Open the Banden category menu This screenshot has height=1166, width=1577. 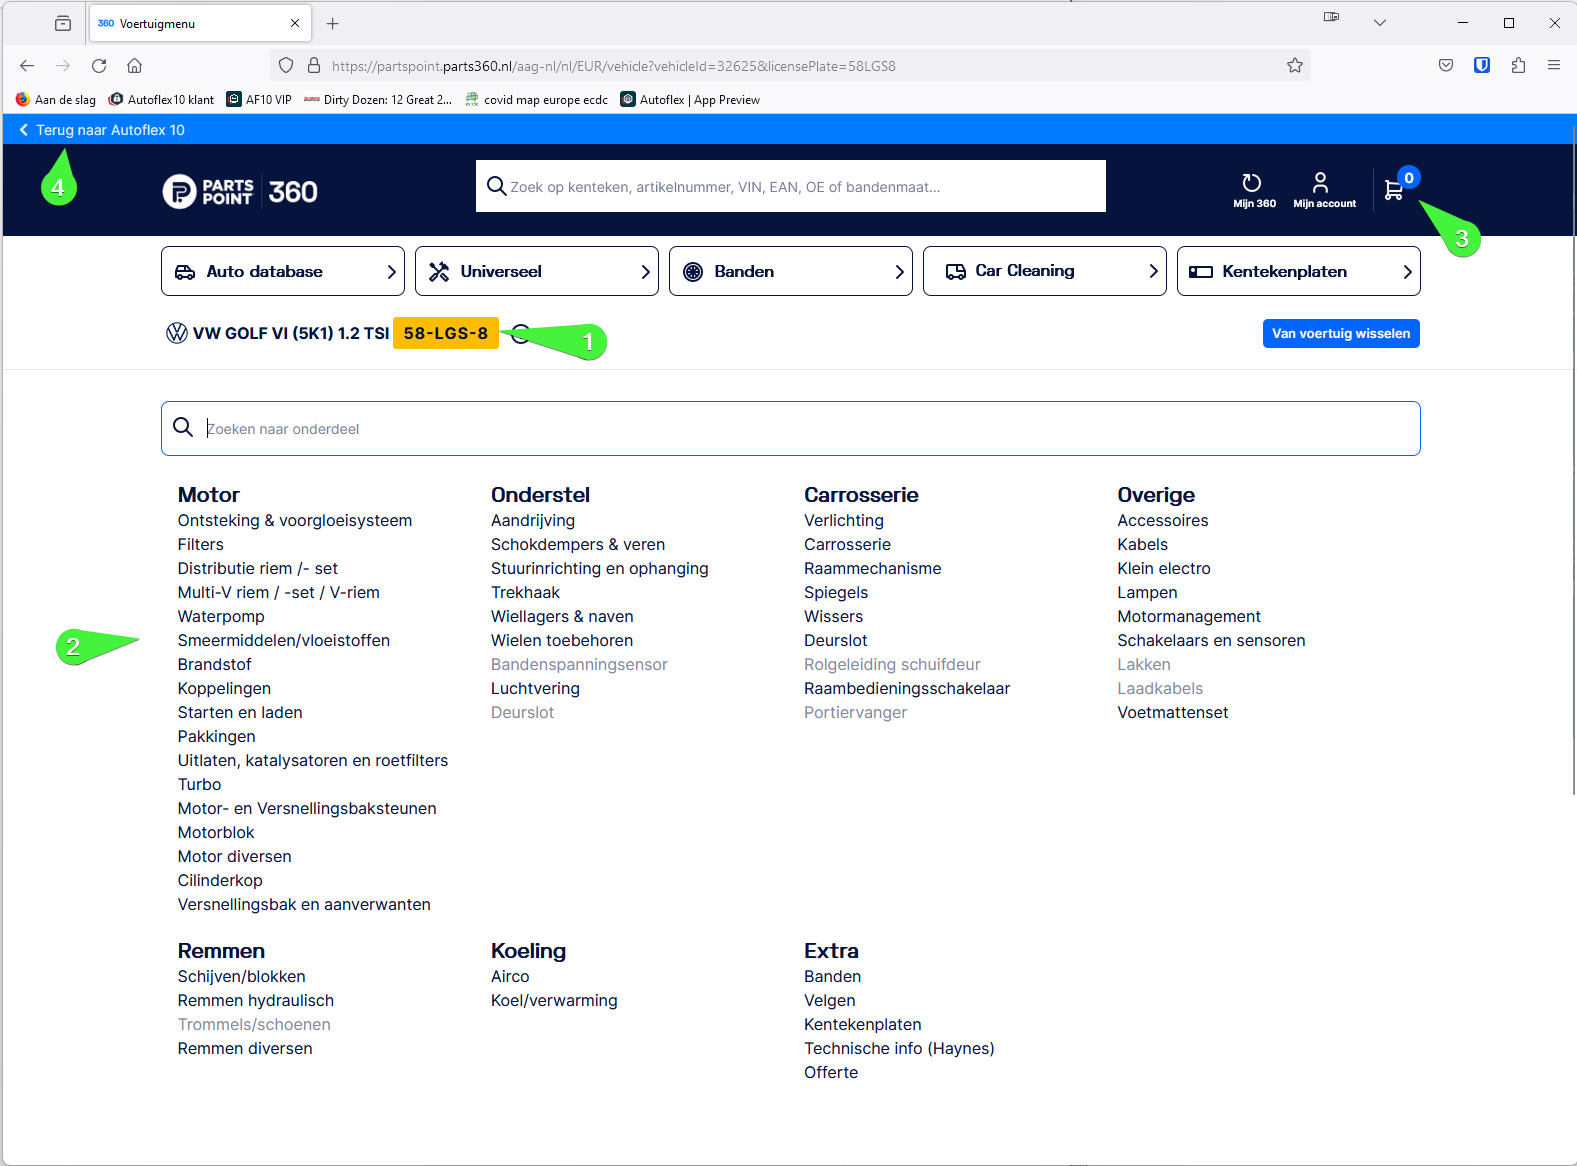pos(790,271)
